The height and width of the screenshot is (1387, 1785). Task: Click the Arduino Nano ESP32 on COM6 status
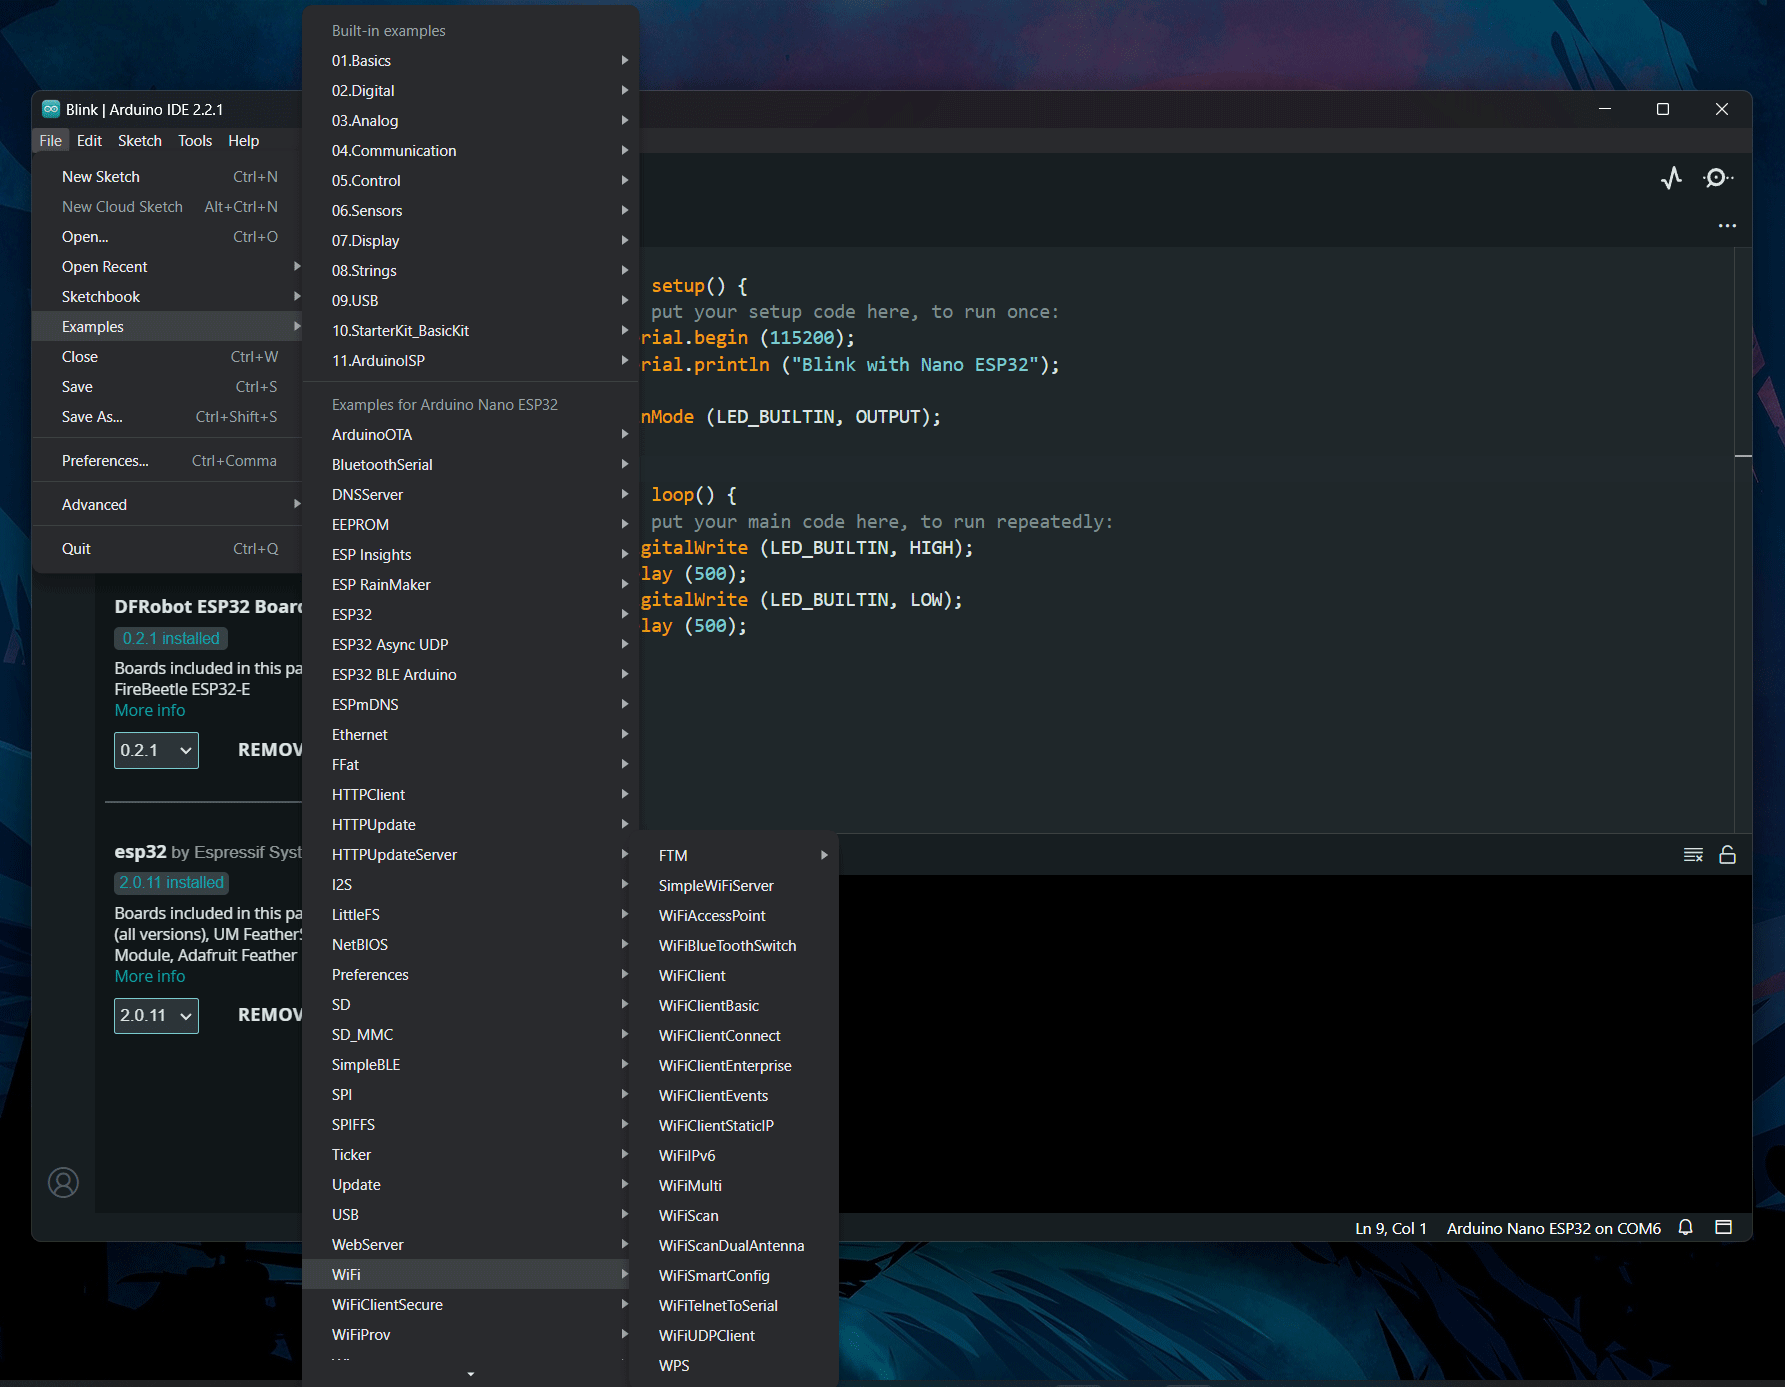1553,1228
